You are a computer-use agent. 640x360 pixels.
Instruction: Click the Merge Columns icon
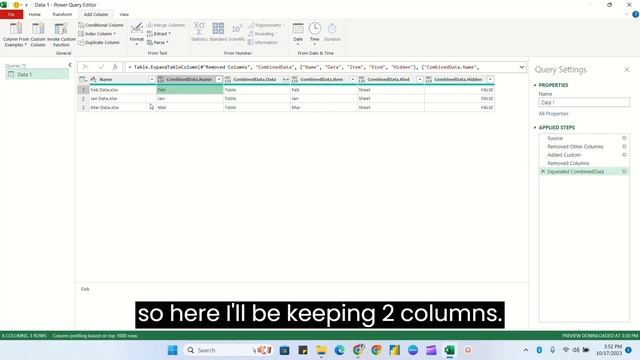coord(149,25)
